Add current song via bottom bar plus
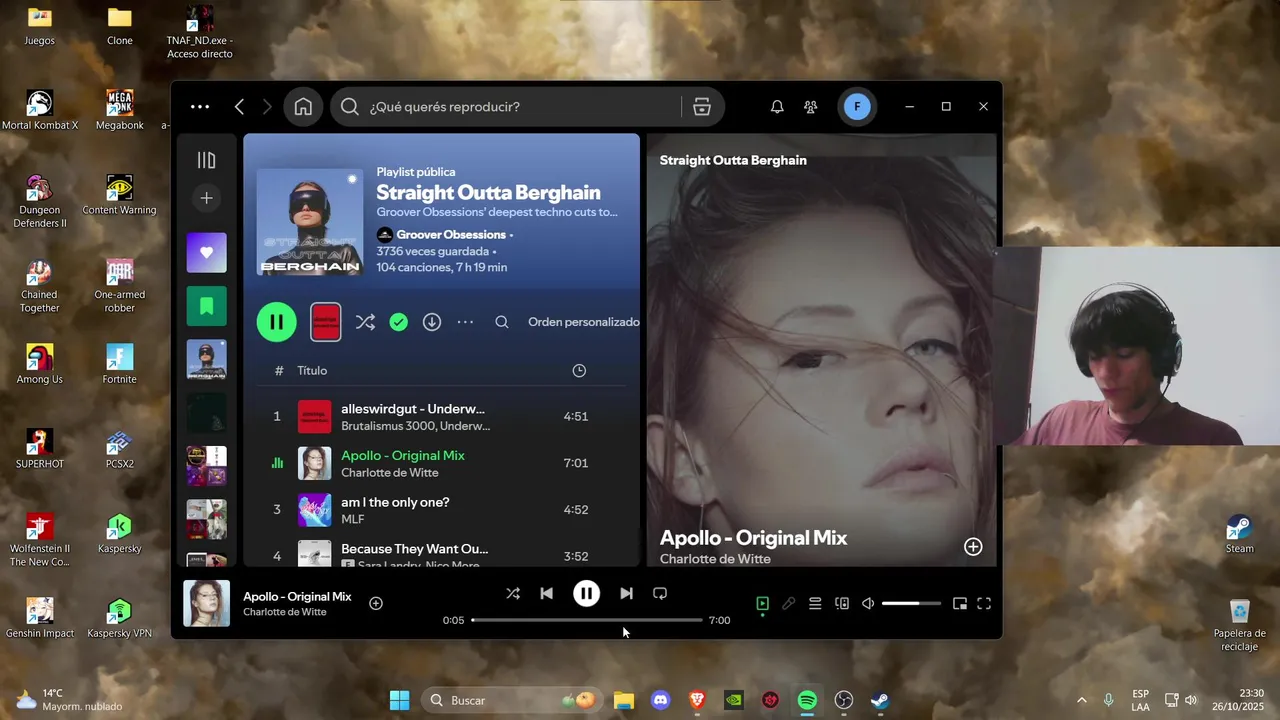Screen dimensions: 1280x720 click(376, 604)
